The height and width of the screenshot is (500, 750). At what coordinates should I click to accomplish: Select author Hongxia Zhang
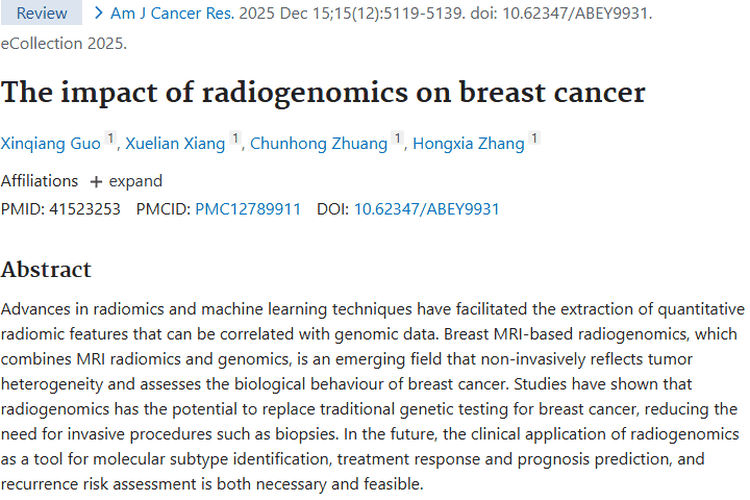coord(468,144)
